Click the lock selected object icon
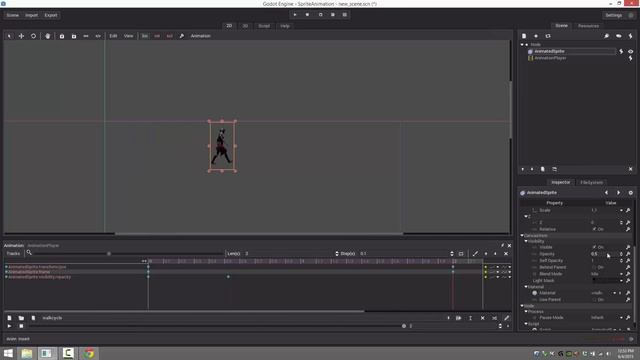This screenshot has width=640, height=360. tap(62, 36)
